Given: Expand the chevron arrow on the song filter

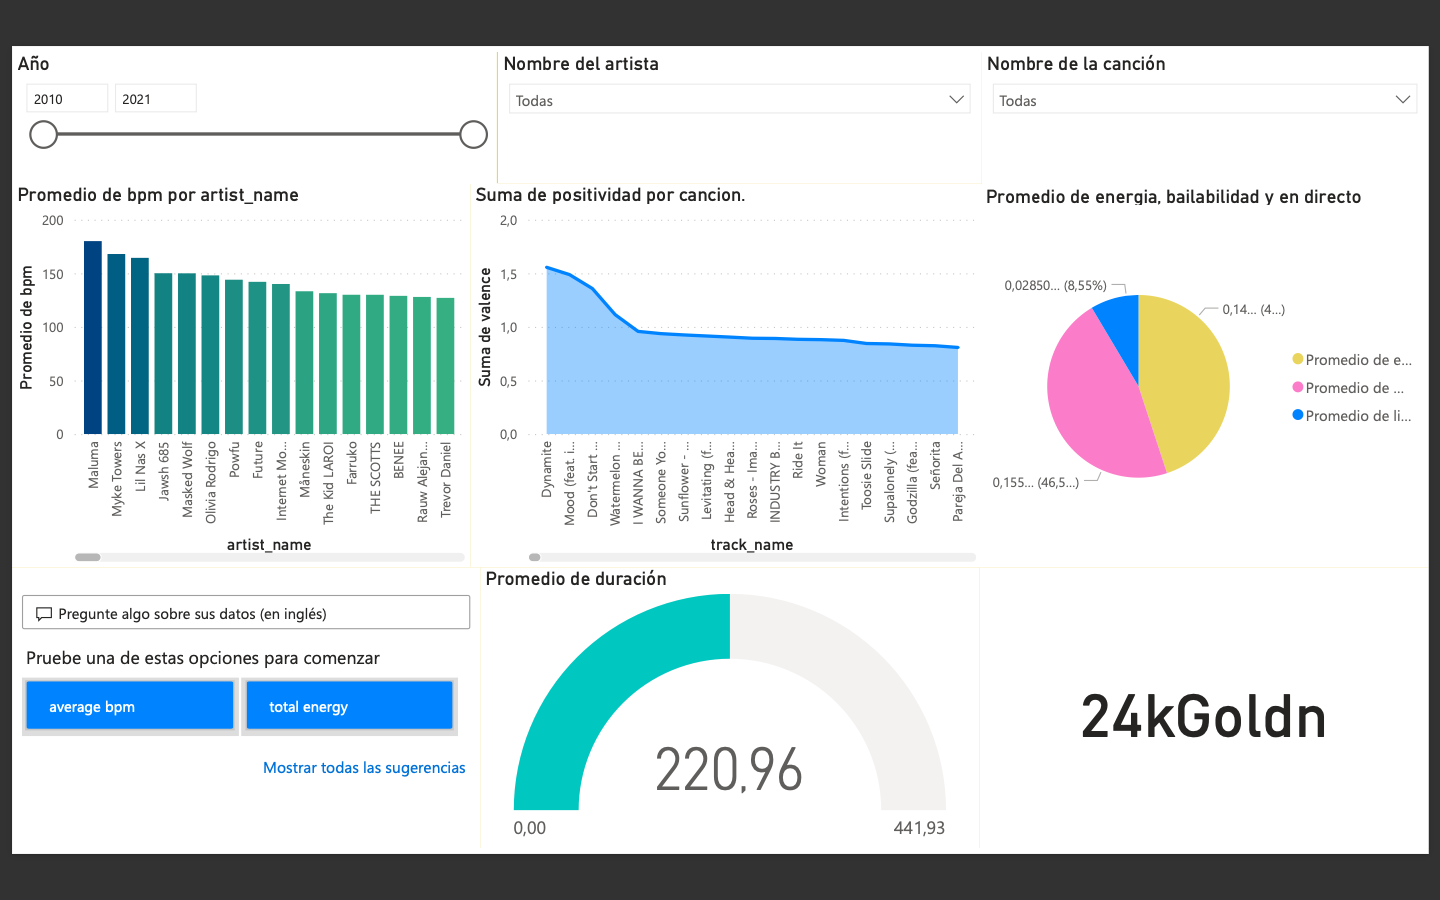Looking at the screenshot, I should pyautogui.click(x=1403, y=98).
